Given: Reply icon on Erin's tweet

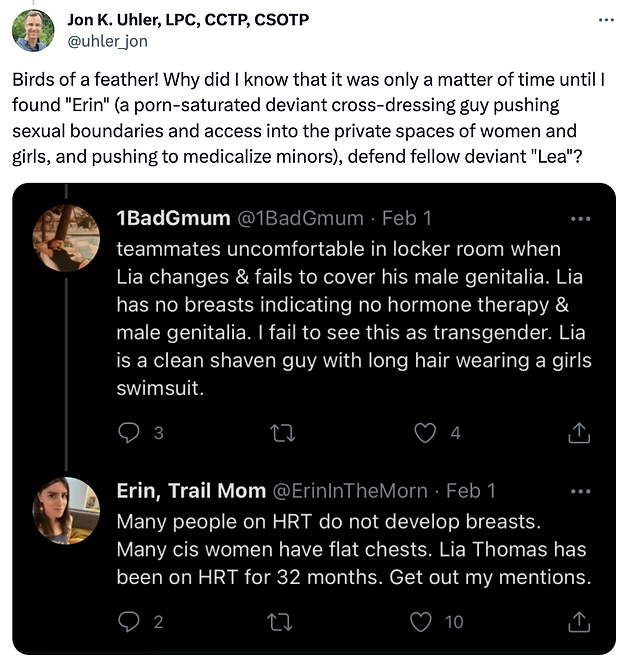Looking at the screenshot, I should pos(129,621).
